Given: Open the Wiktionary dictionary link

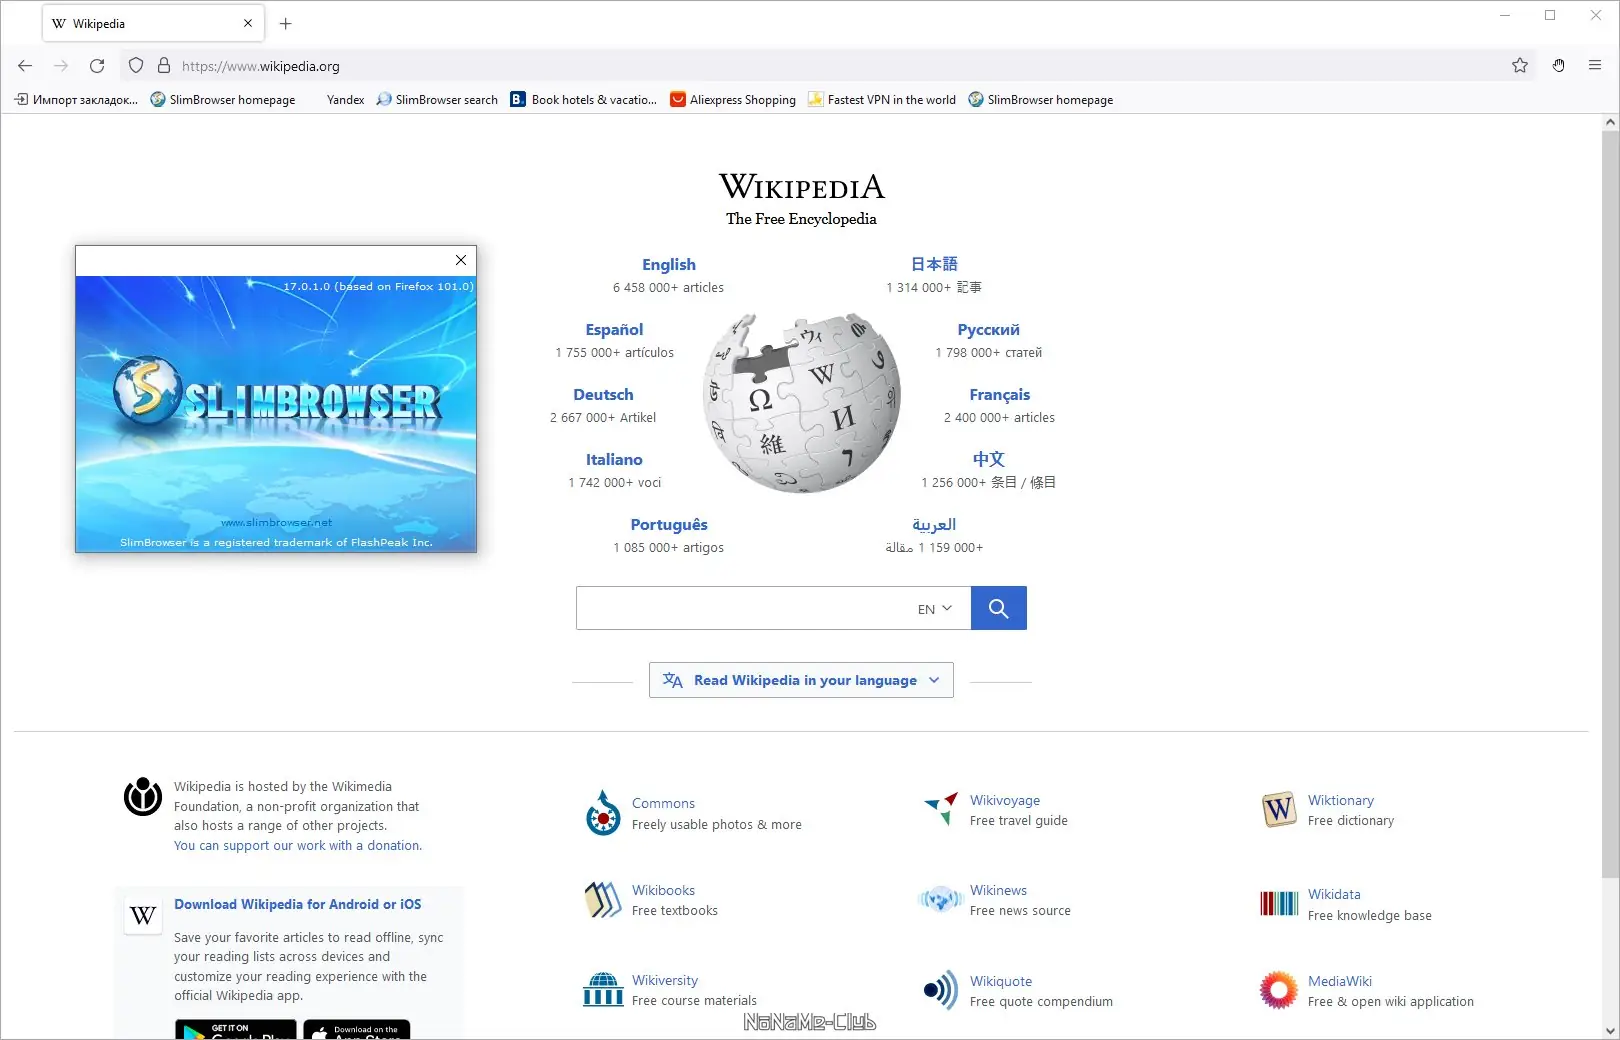Looking at the screenshot, I should [1341, 801].
